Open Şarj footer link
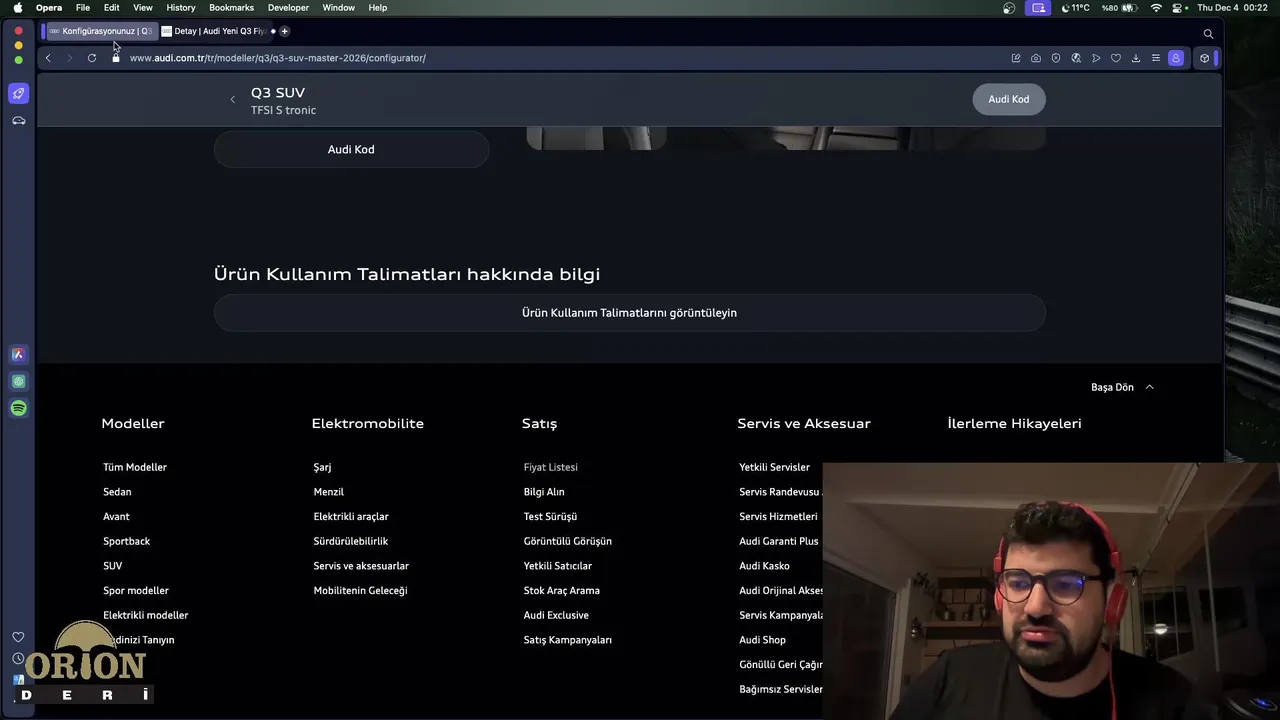This screenshot has height=720, width=1280. [322, 467]
